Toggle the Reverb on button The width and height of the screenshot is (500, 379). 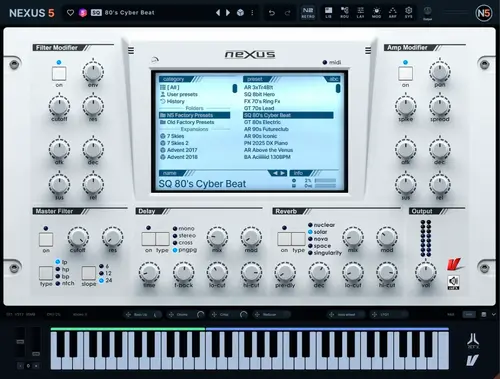284,239
